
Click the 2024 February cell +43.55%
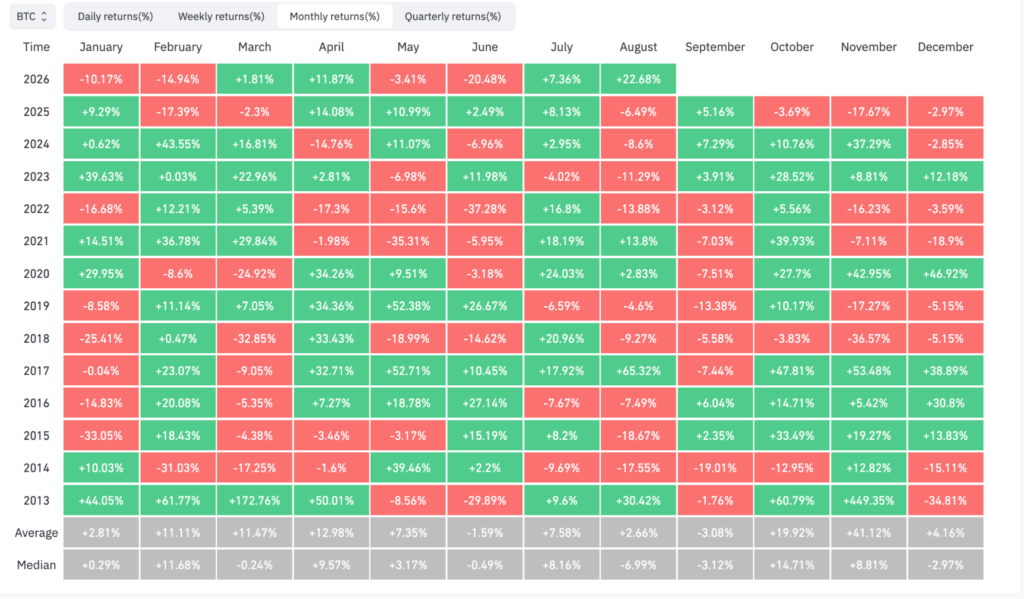178,144
